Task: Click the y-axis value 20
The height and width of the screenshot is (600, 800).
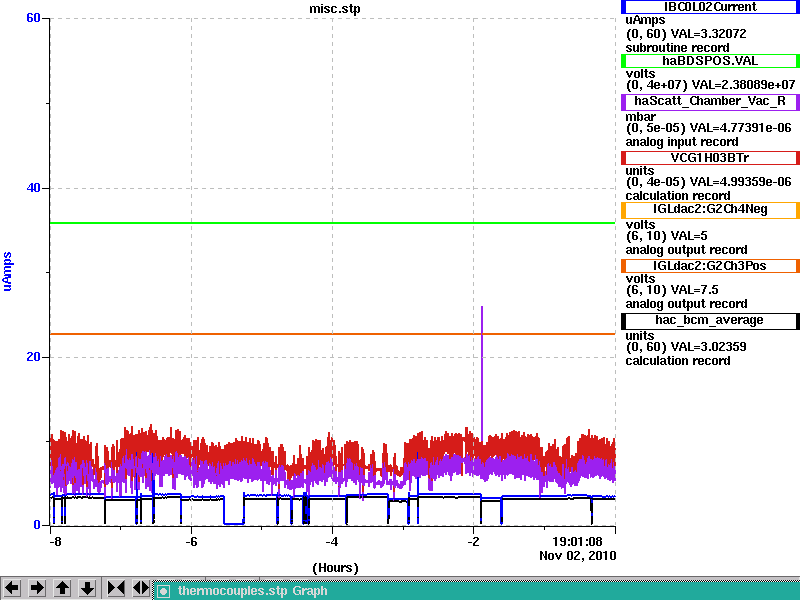Action: click(x=33, y=357)
